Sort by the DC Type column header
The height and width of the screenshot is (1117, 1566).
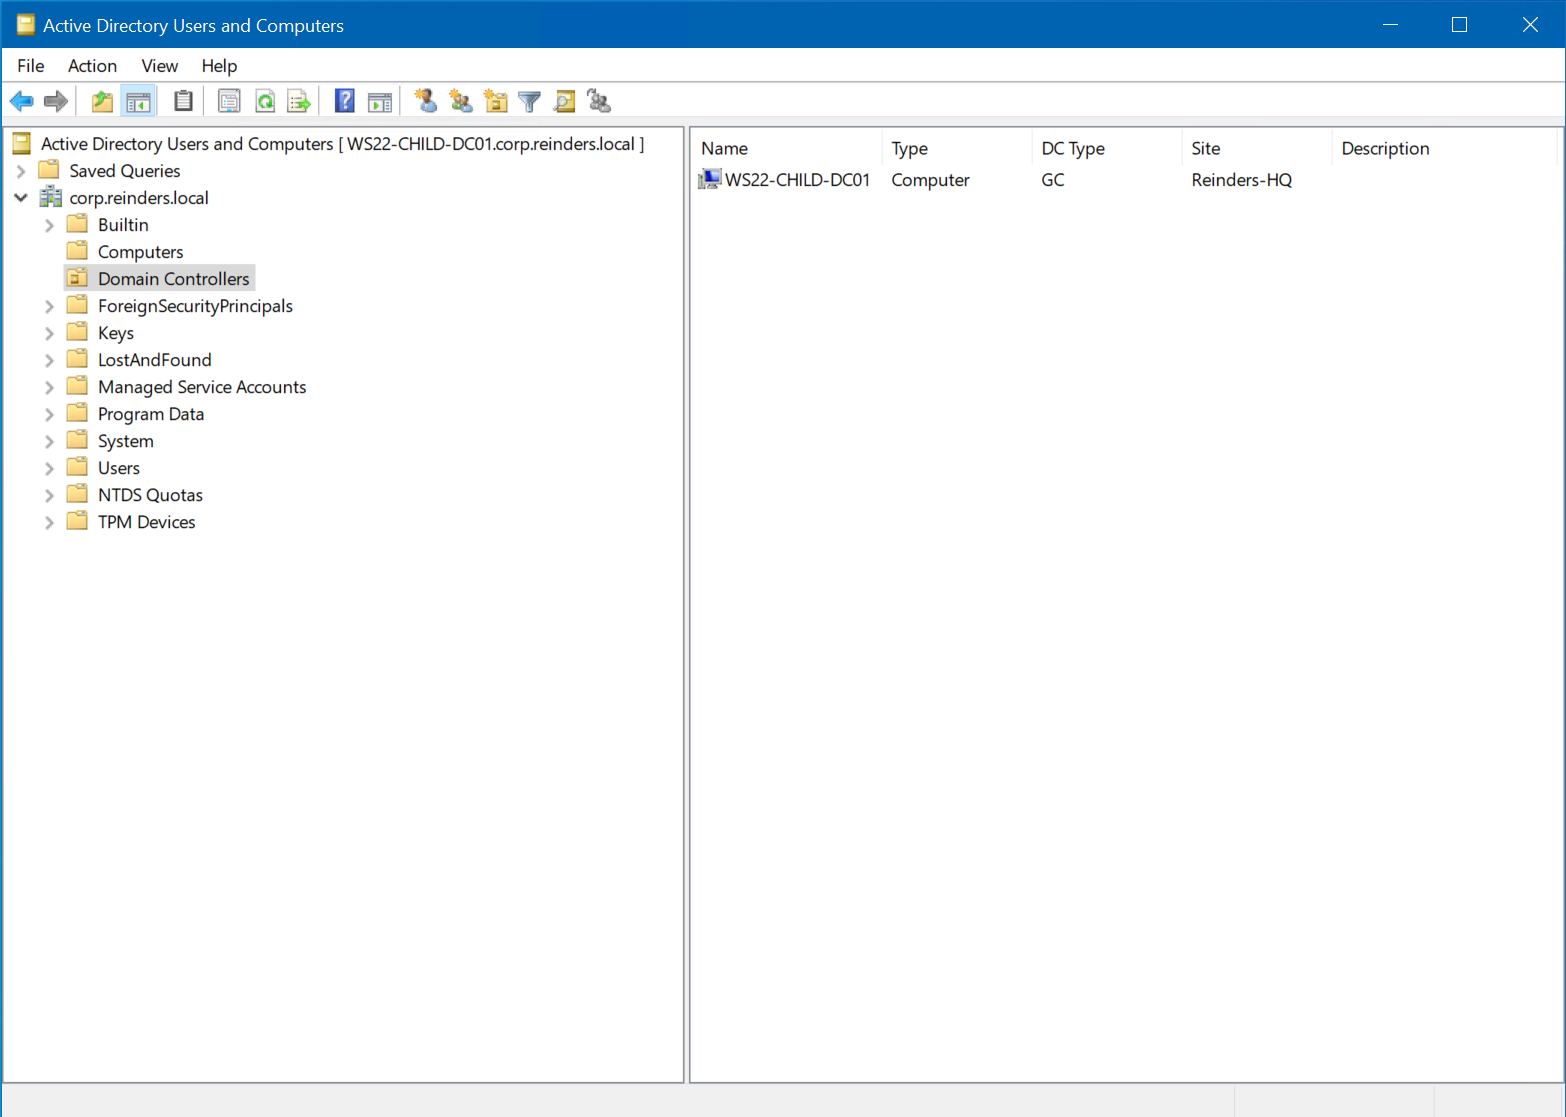[x=1106, y=148]
